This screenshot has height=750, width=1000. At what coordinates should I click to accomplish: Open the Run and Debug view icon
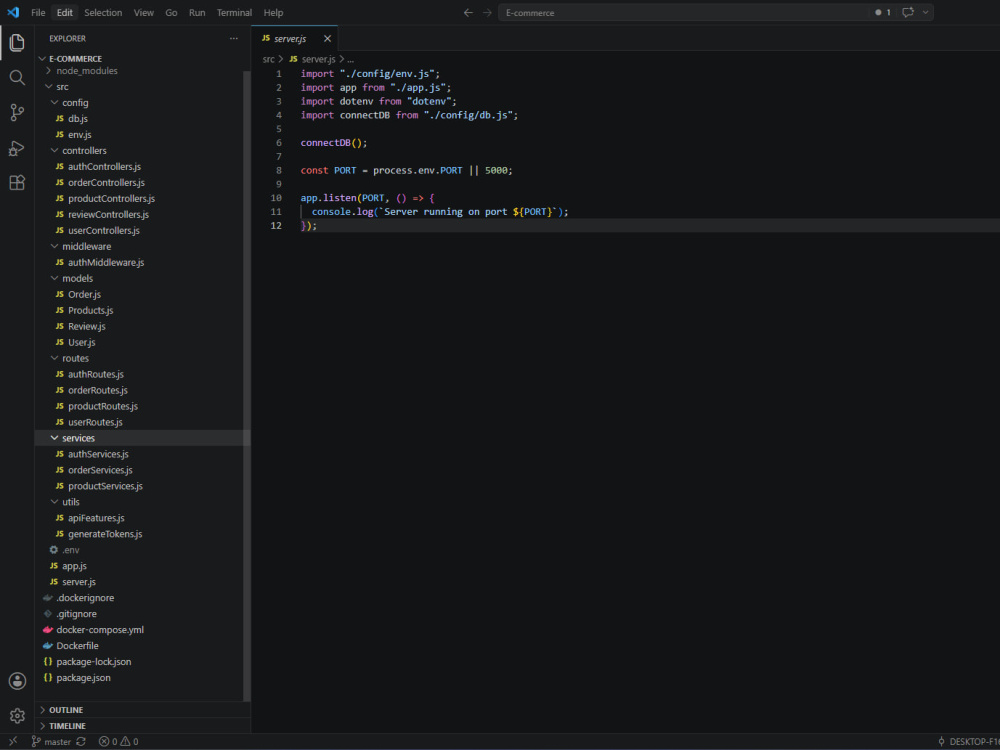(x=17, y=148)
